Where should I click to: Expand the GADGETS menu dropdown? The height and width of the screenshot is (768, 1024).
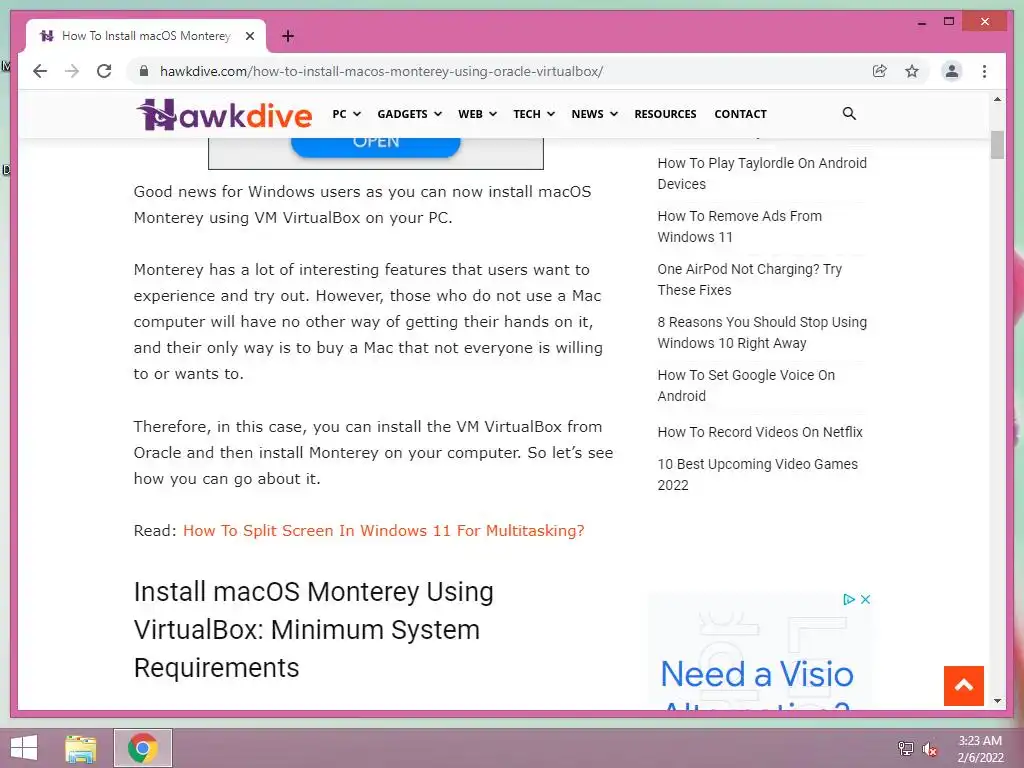coord(409,114)
